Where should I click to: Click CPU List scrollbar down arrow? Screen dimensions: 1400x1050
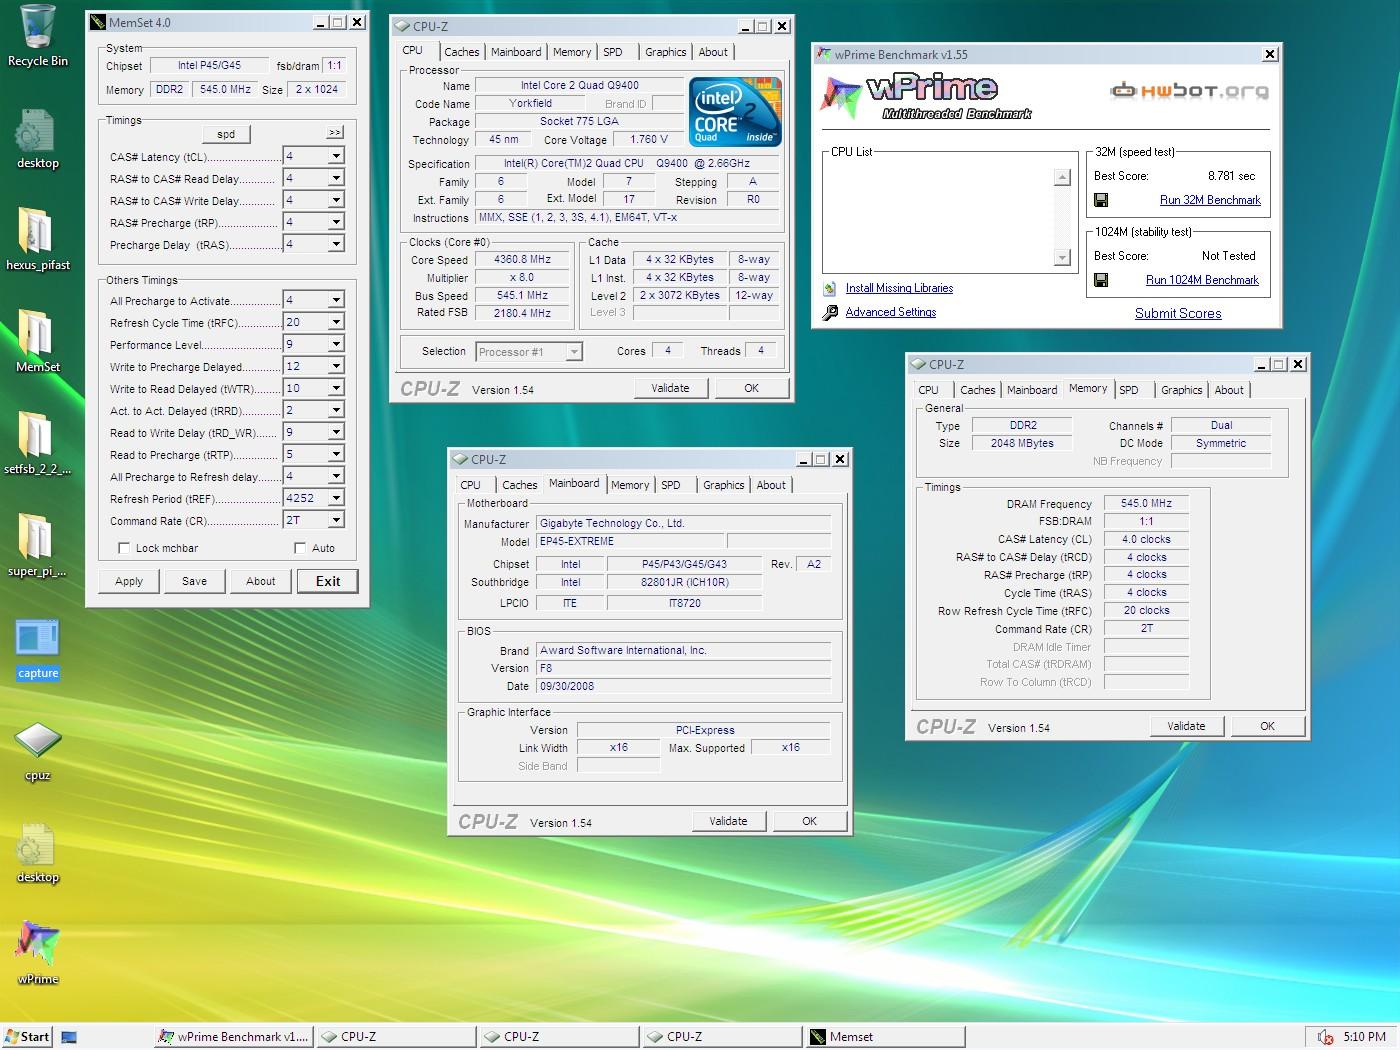pyautogui.click(x=1062, y=258)
